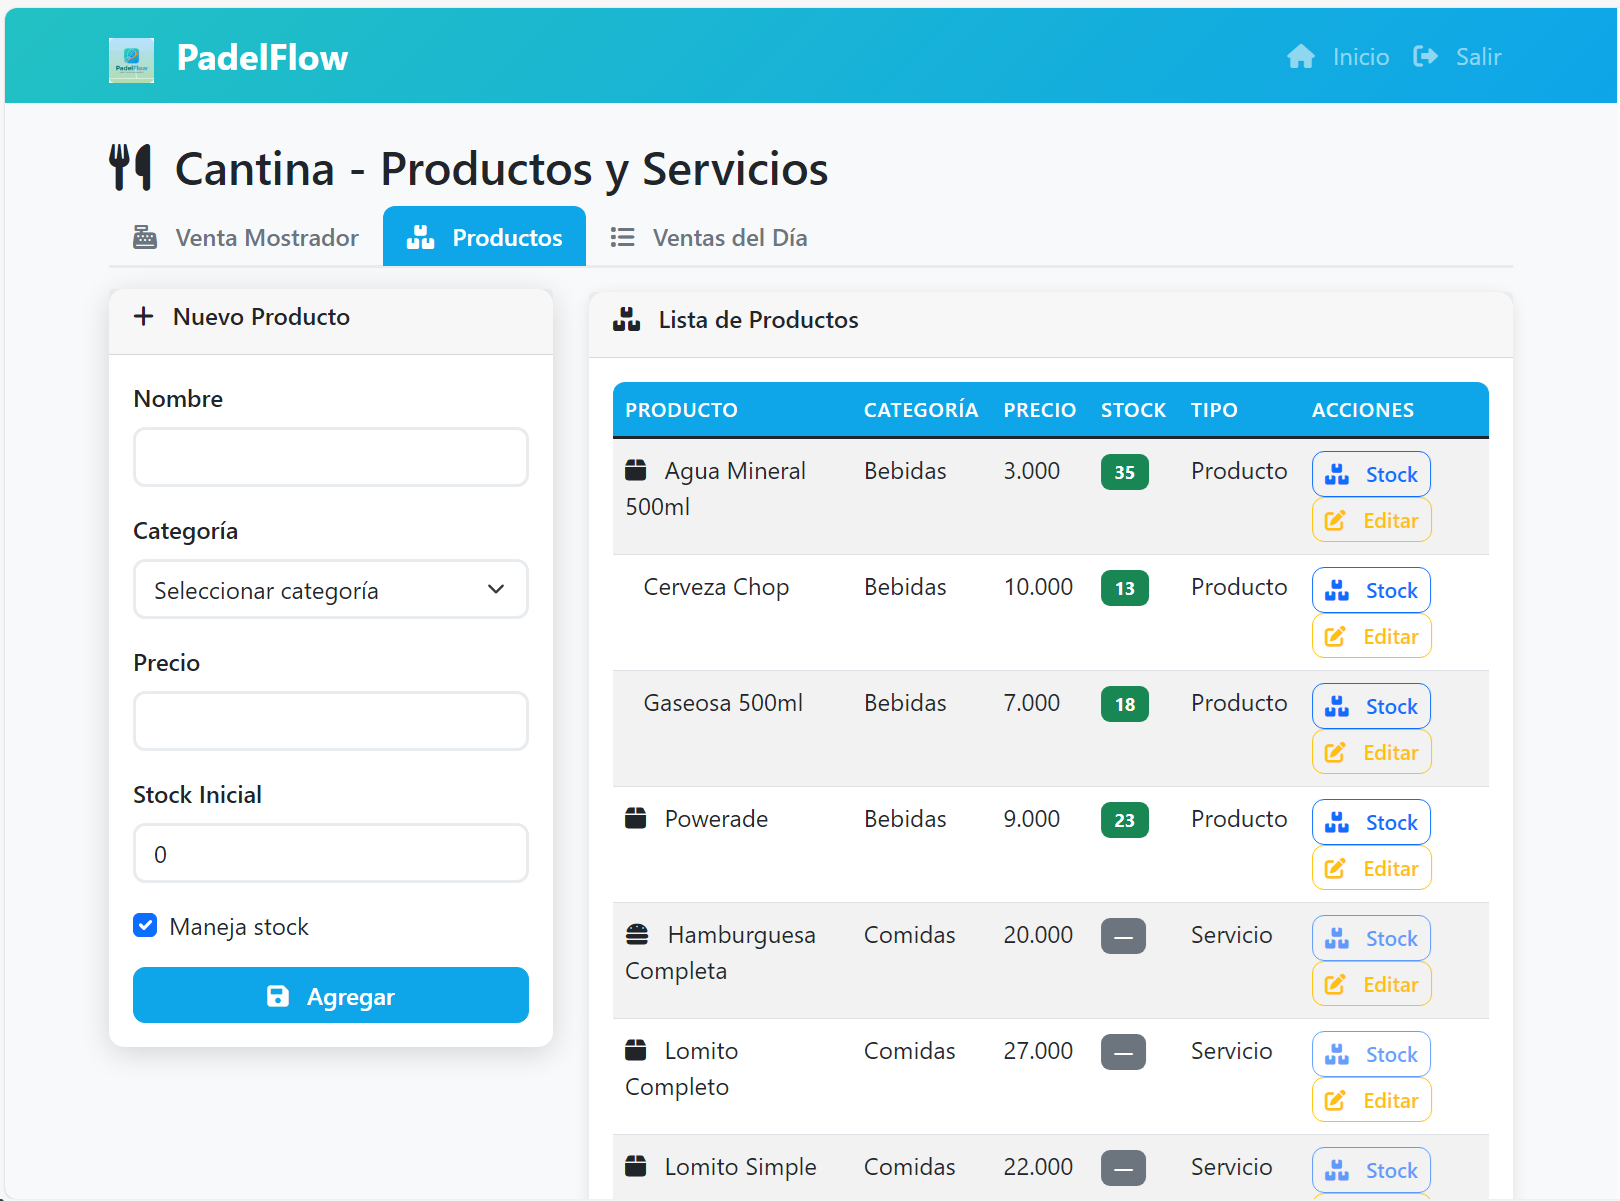This screenshot has height=1201, width=1620.
Task: Open the Seleccionar categoría dropdown
Action: tap(330, 590)
